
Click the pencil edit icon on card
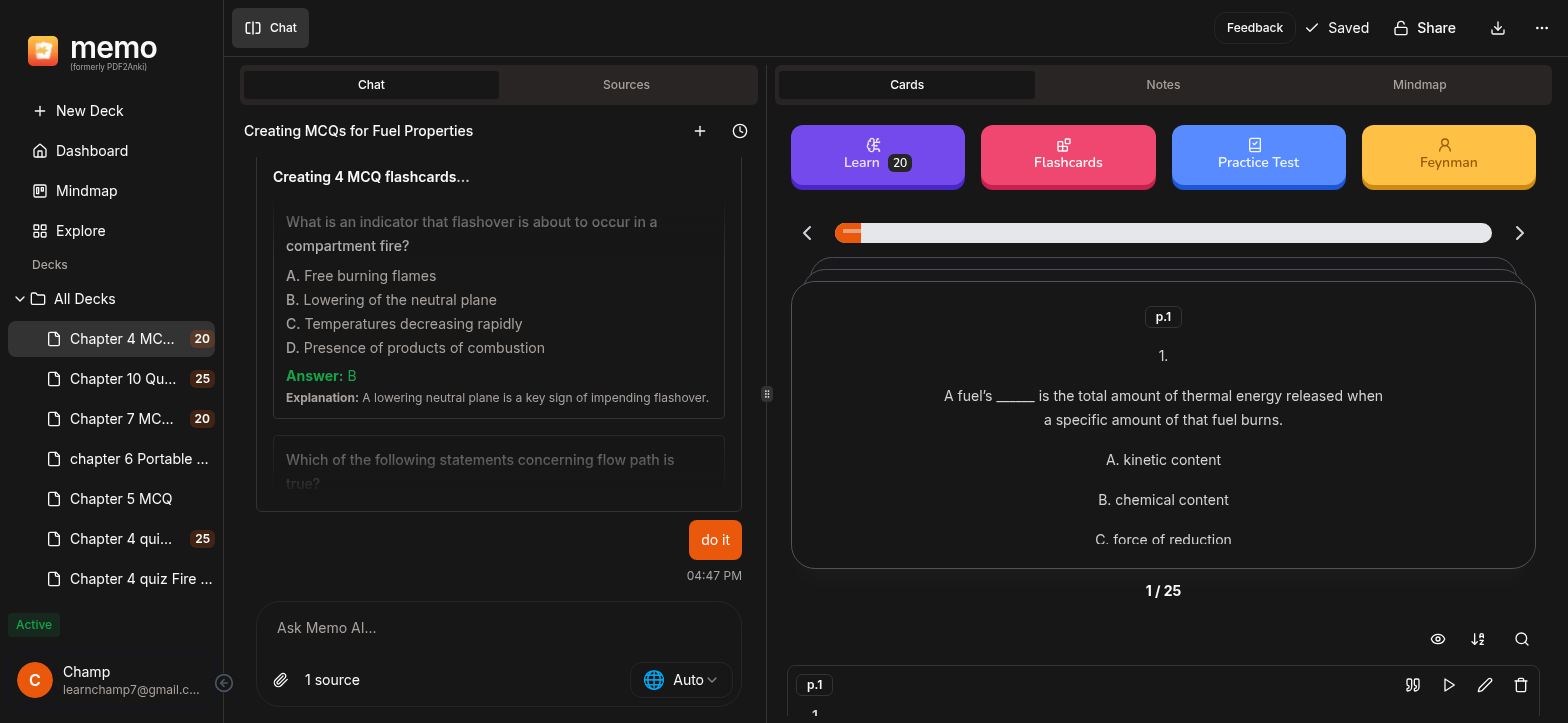pos(1485,685)
